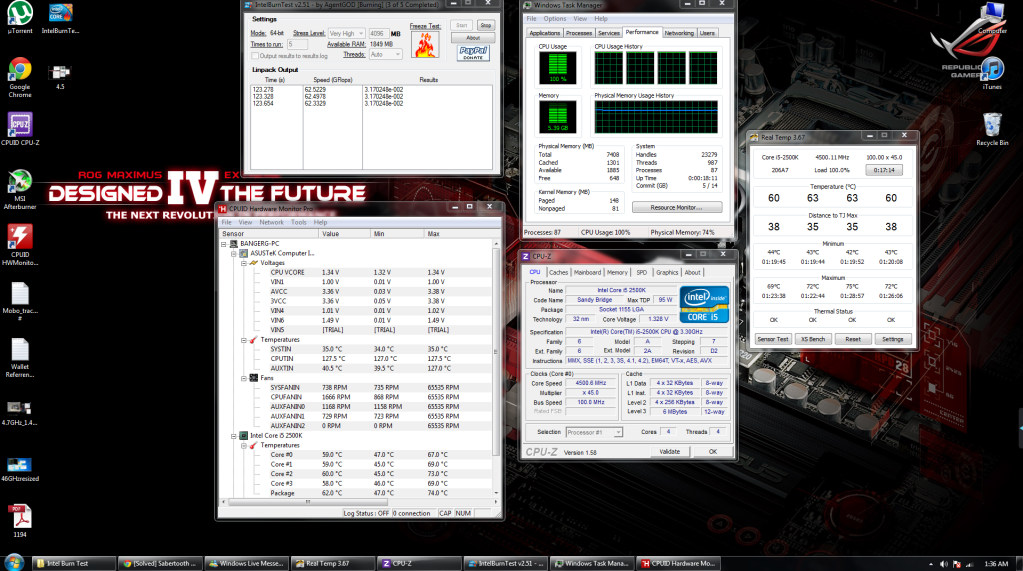Click the network tray icon
Screen dimensions: 1023x571
[x=970, y=564]
